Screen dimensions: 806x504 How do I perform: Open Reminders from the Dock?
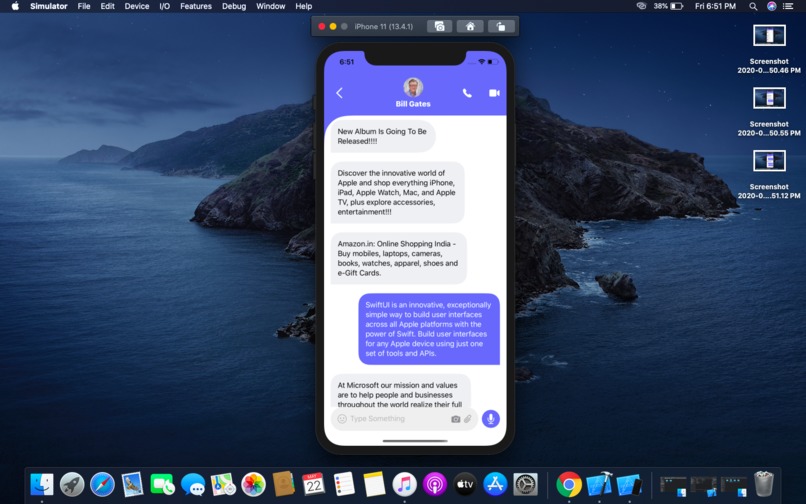[x=344, y=484]
